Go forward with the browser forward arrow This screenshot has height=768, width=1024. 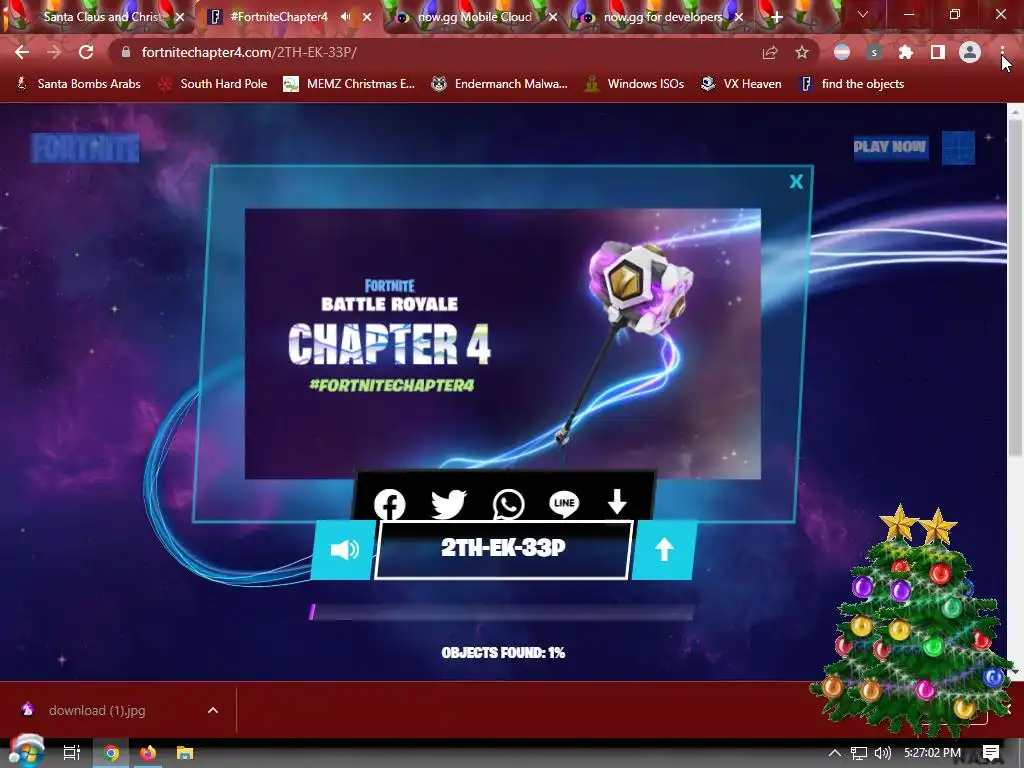54,52
